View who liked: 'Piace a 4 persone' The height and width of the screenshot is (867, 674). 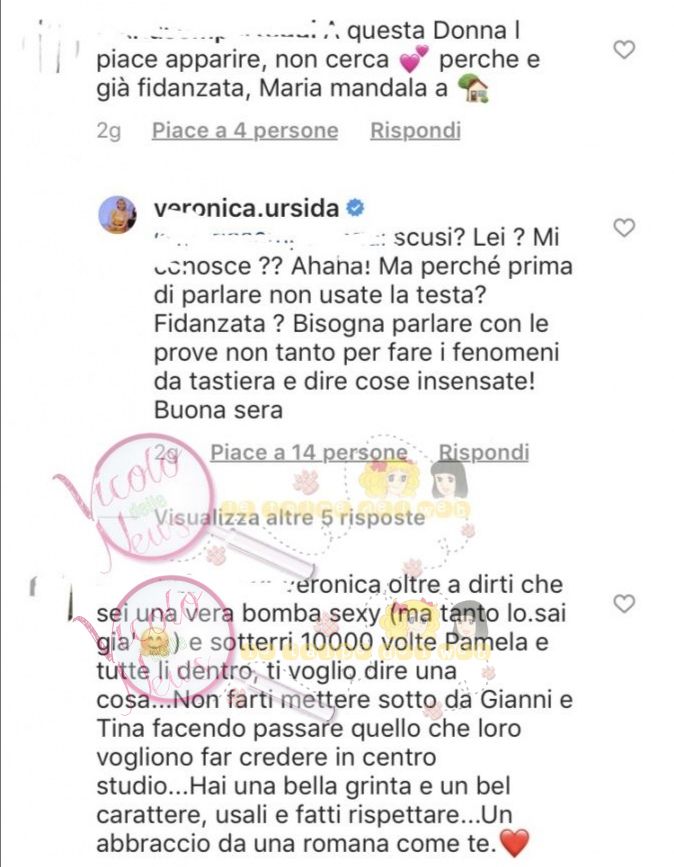(245, 130)
